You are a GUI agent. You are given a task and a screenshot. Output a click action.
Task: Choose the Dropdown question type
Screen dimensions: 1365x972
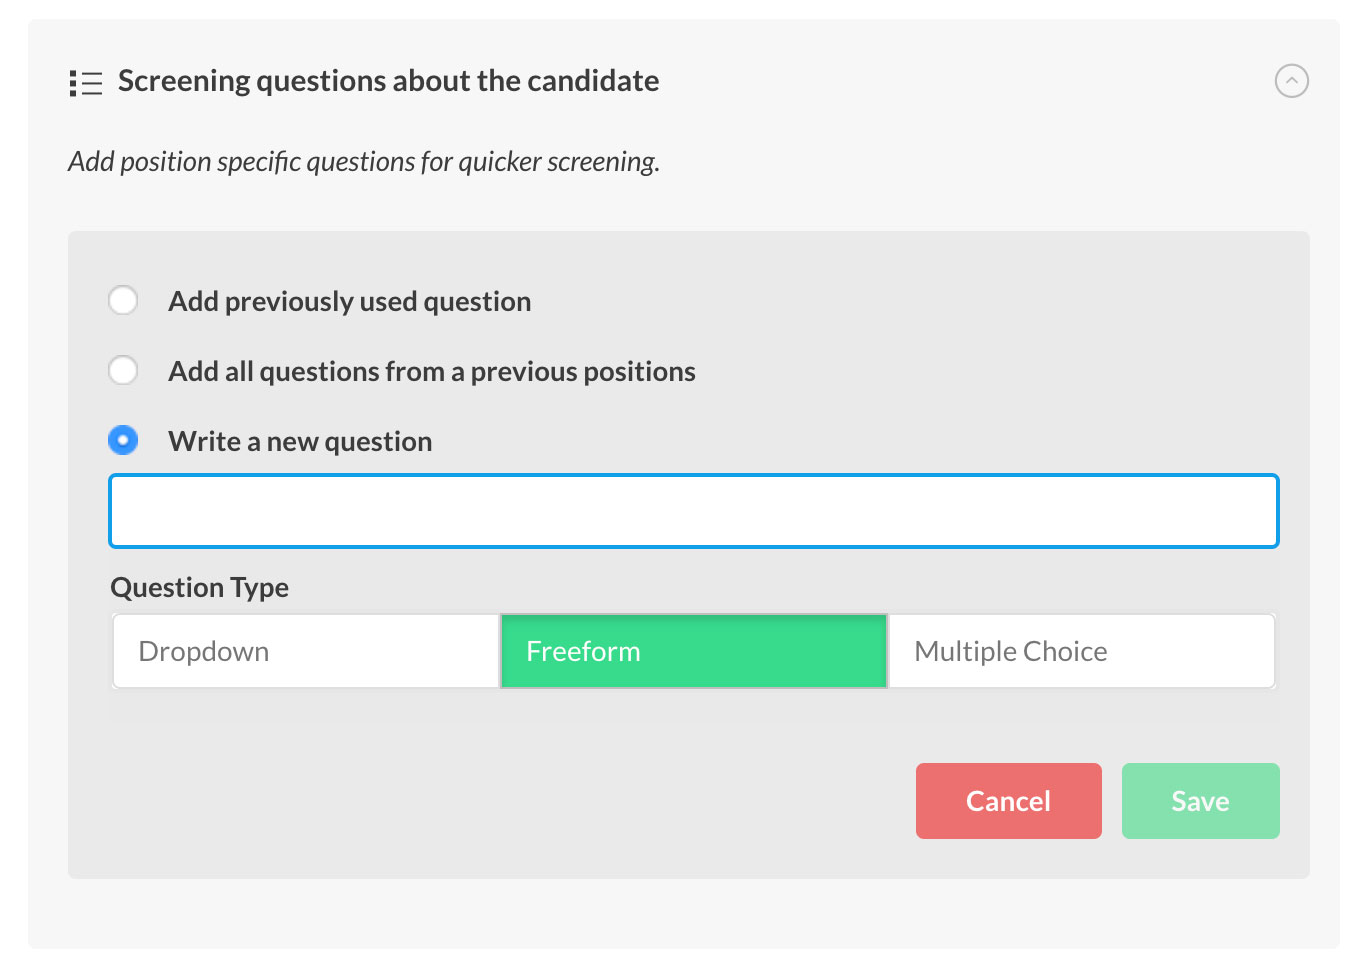(306, 651)
